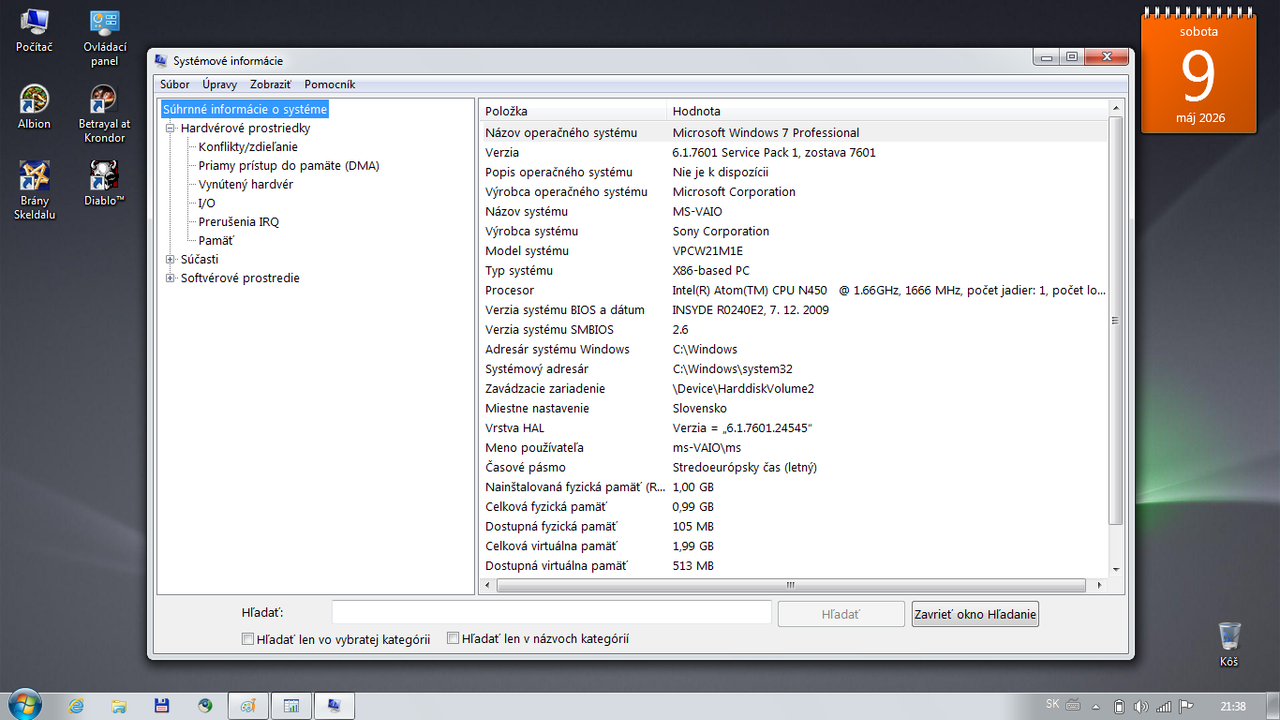
Task: Switch to the Paint taskbar window
Action: coord(248,705)
